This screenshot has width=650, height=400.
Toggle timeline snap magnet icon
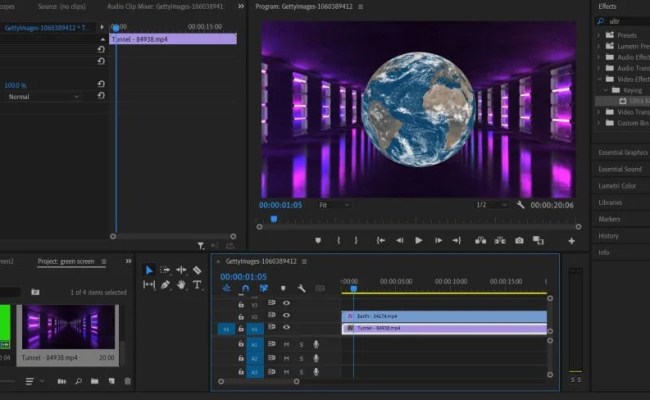coord(245,288)
